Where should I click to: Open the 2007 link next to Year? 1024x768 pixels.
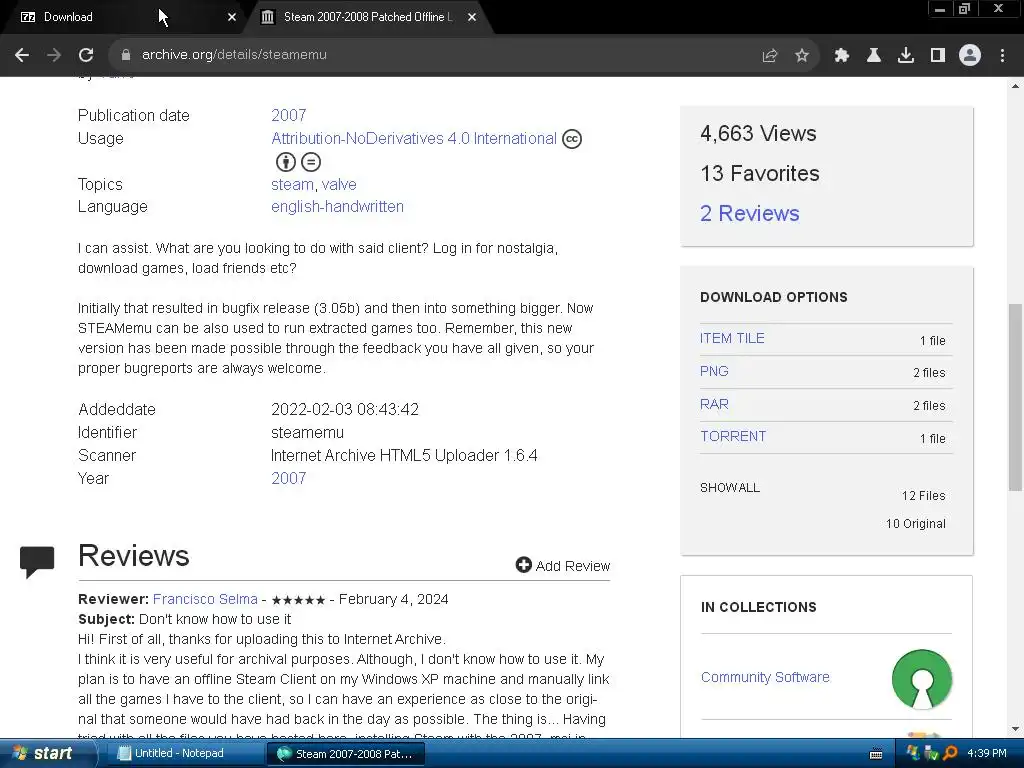(x=289, y=478)
